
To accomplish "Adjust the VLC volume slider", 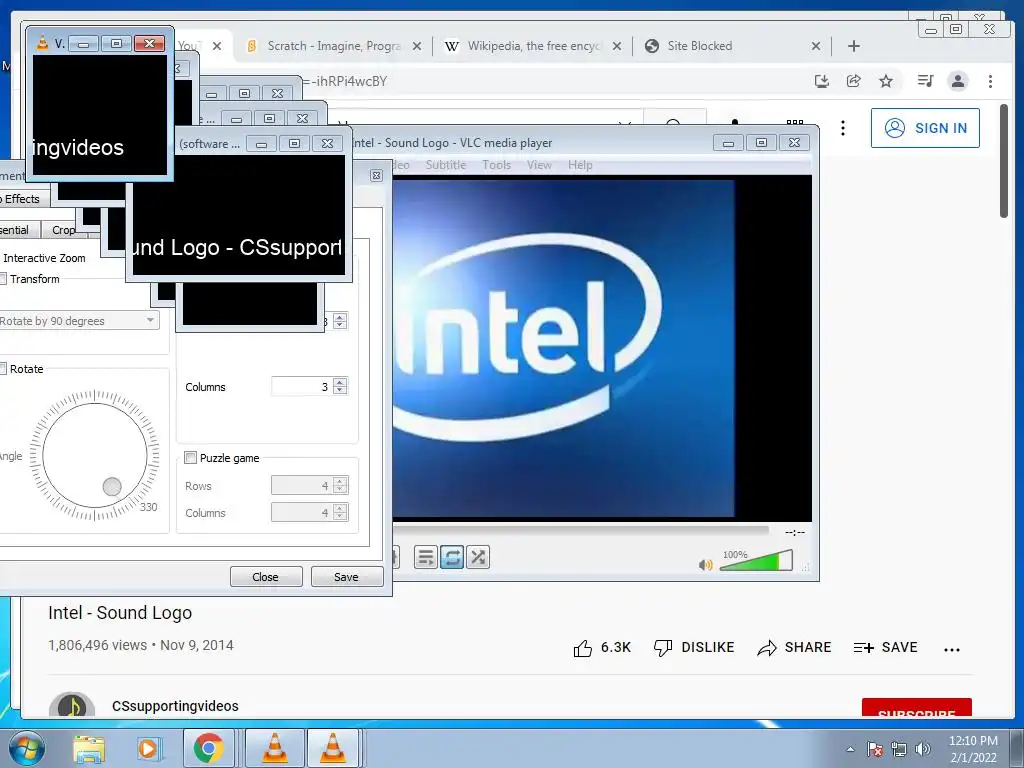I will pyautogui.click(x=756, y=560).
